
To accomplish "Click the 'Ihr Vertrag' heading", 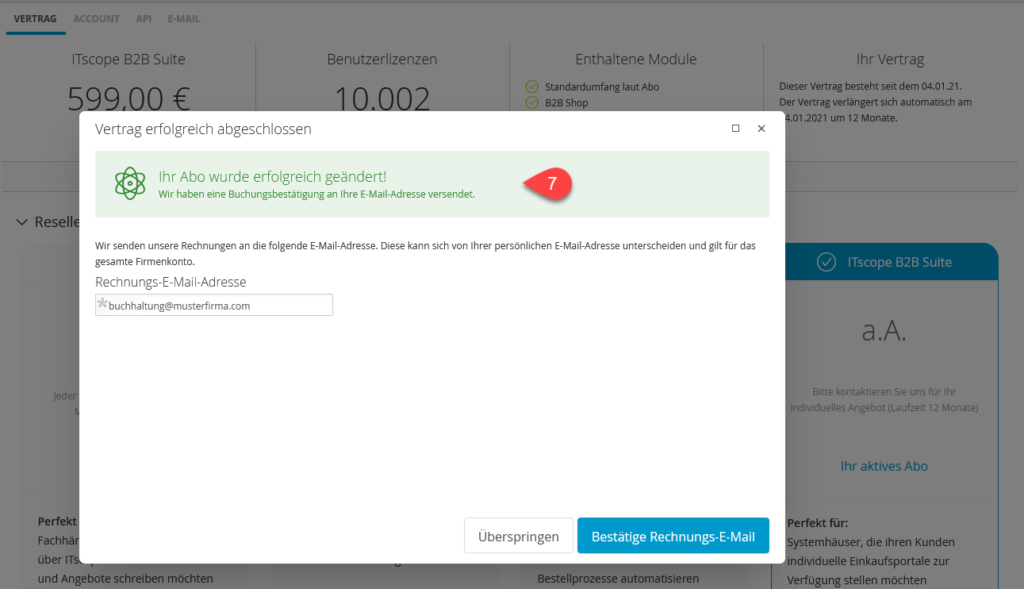I will pos(890,59).
